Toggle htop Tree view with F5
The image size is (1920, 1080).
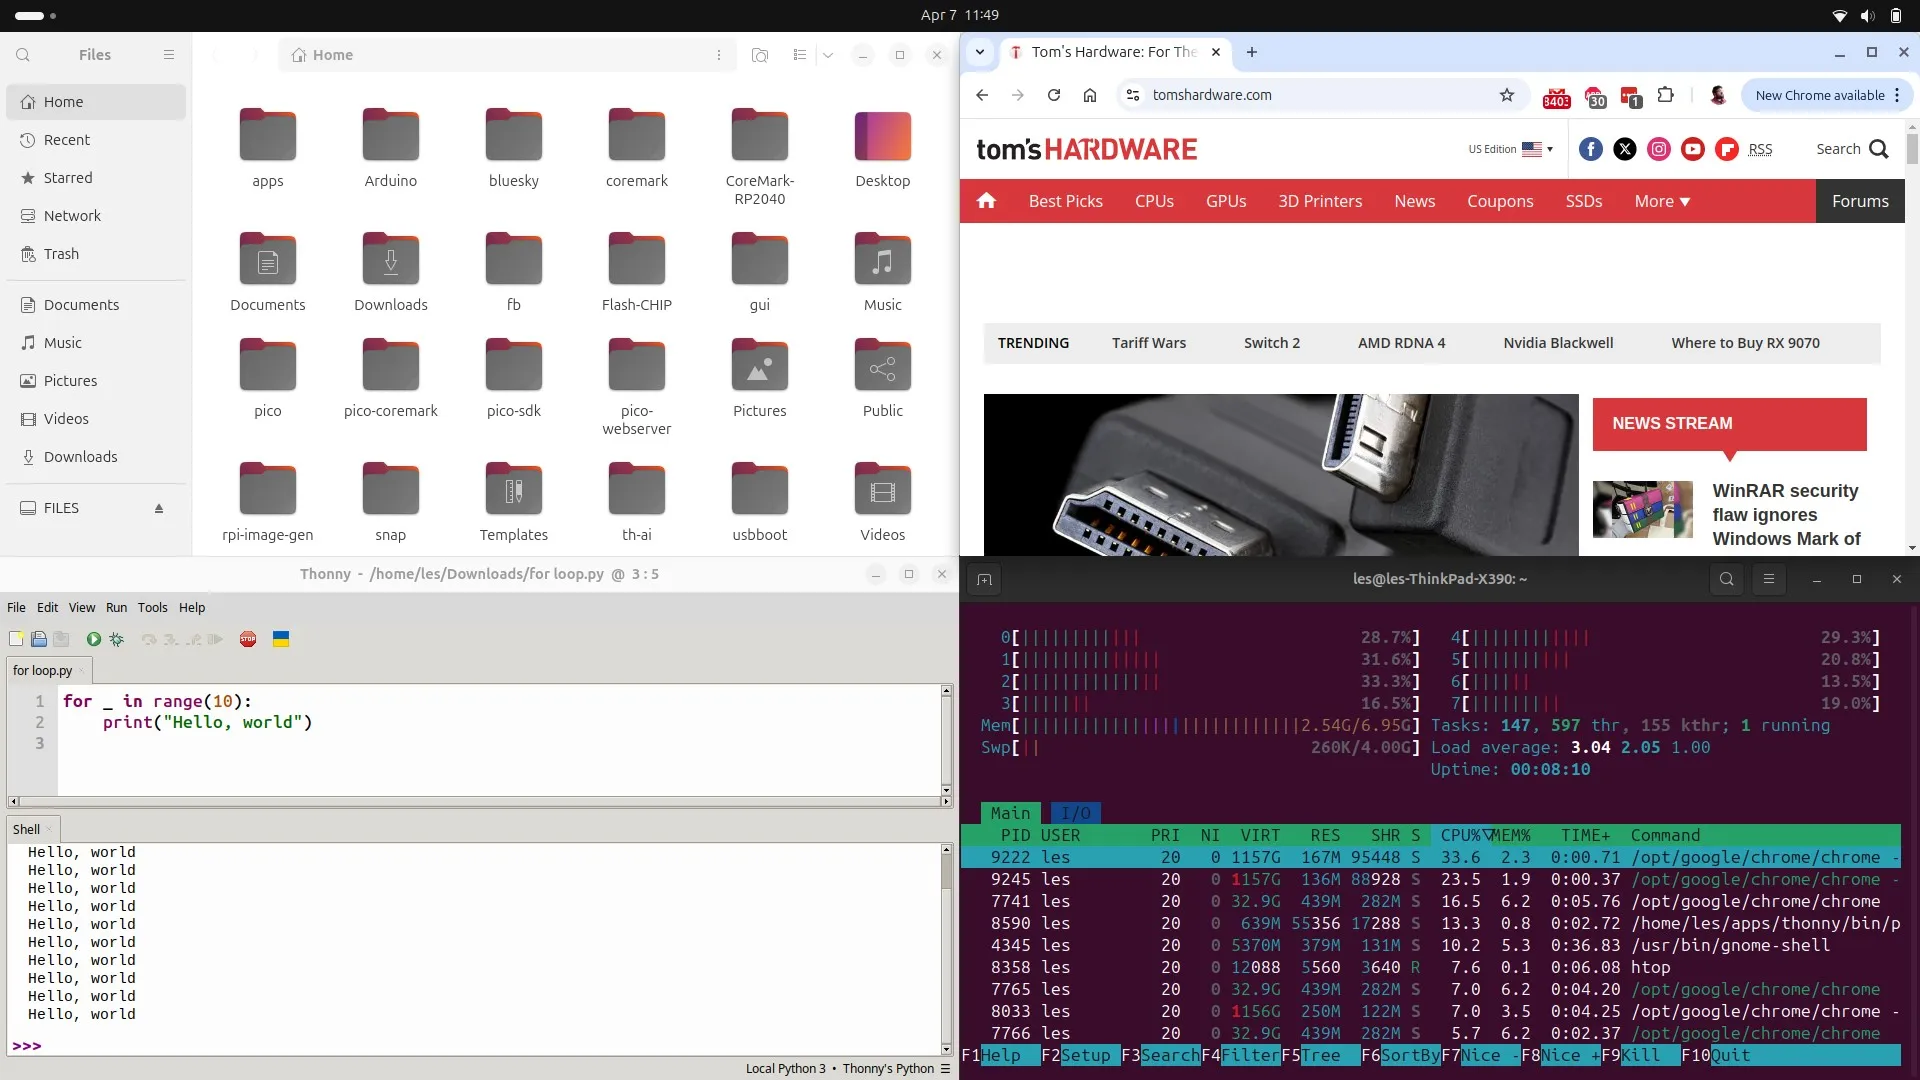pos(1321,1055)
